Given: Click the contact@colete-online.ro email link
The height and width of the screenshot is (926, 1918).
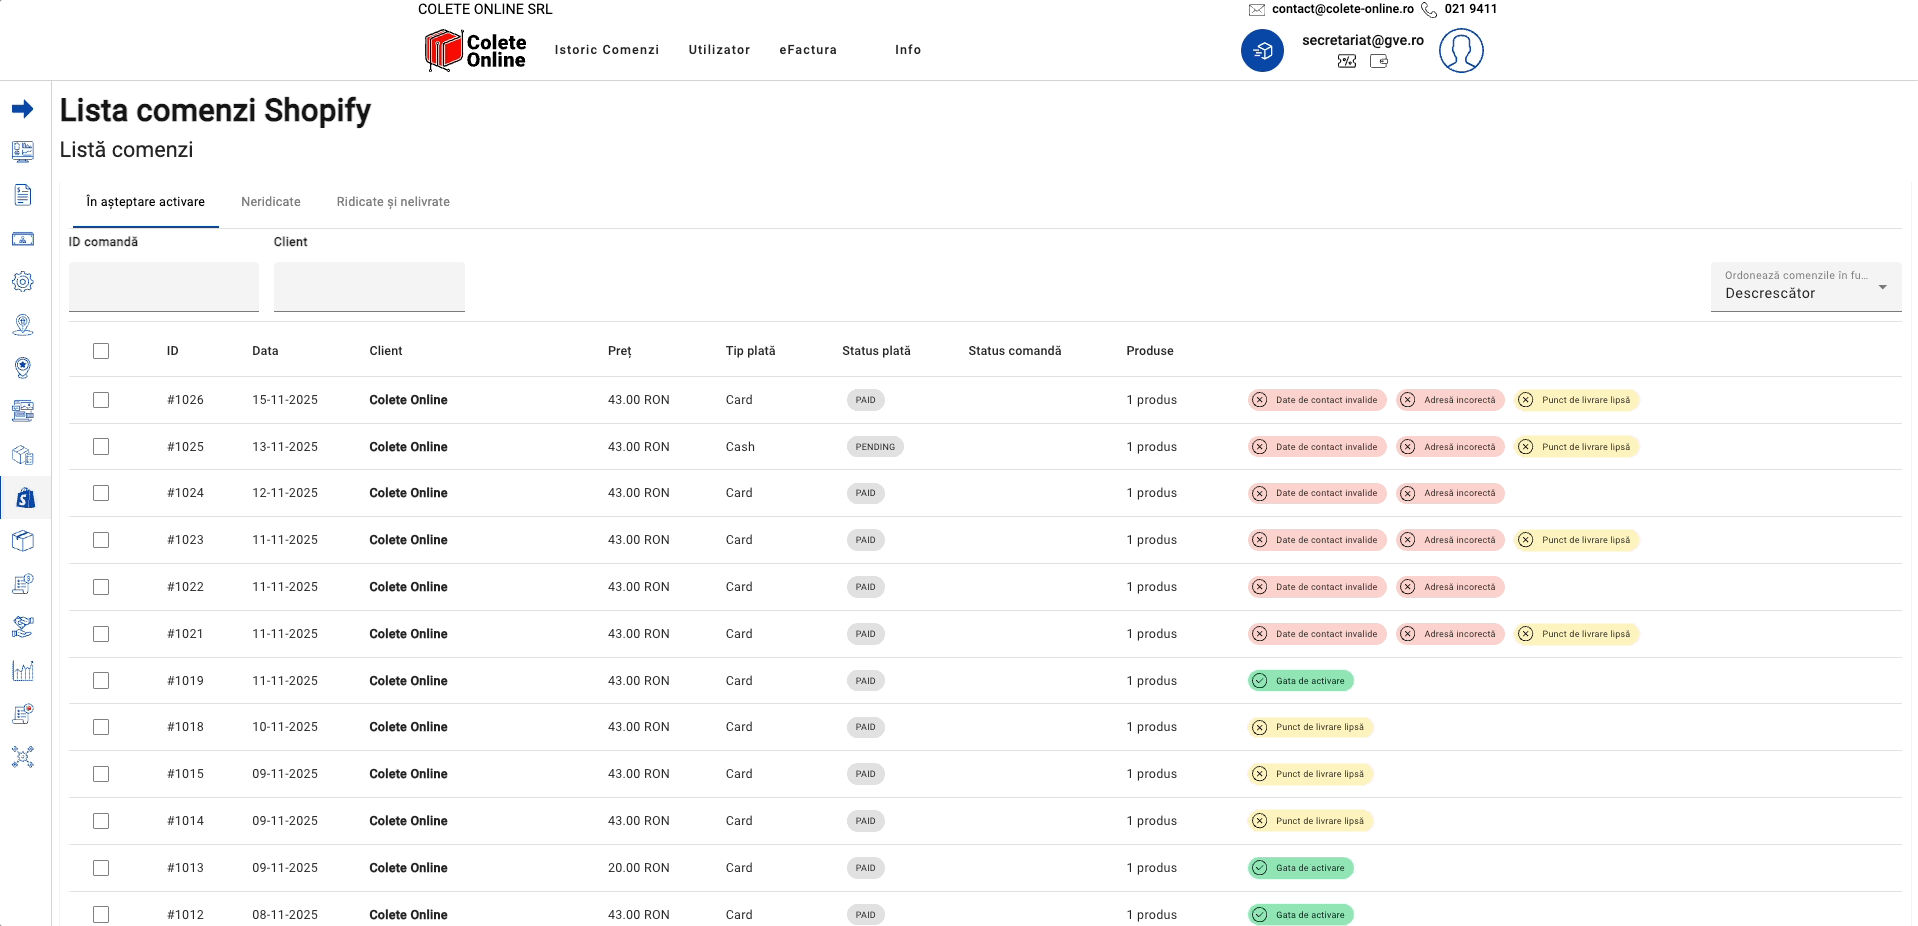Looking at the screenshot, I should click(1342, 9).
